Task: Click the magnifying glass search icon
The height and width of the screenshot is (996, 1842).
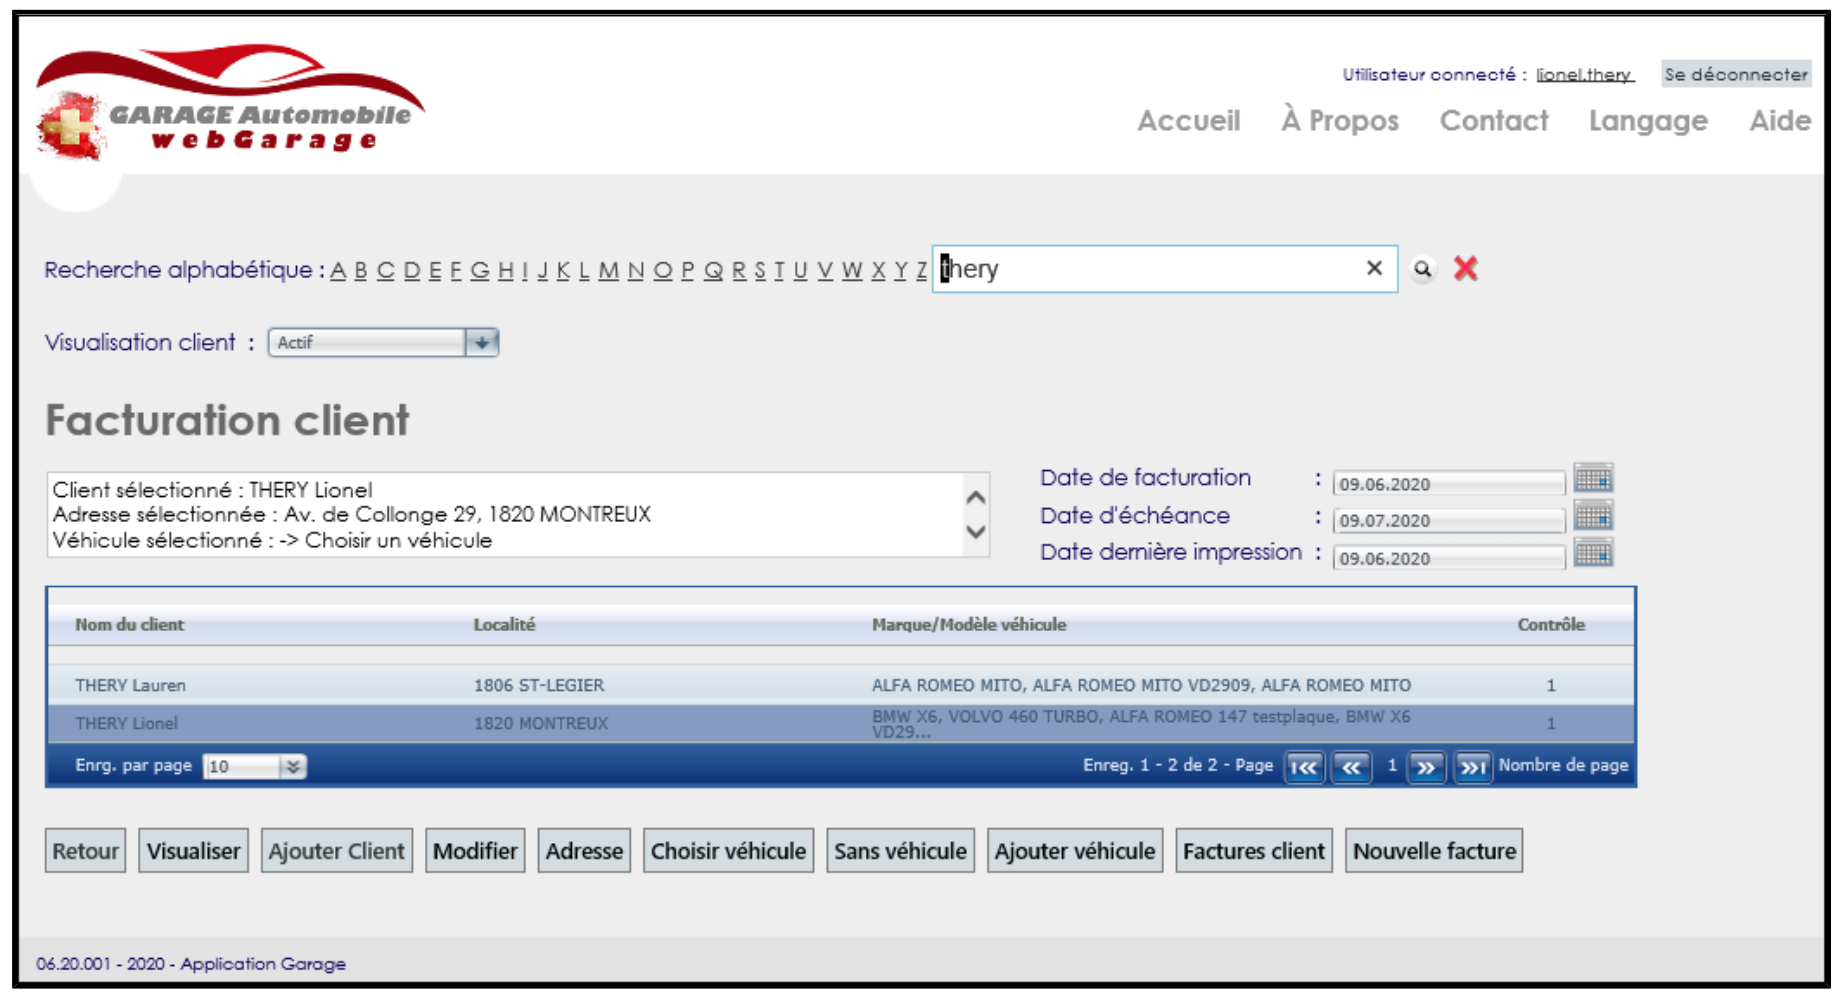Action: 1422,269
